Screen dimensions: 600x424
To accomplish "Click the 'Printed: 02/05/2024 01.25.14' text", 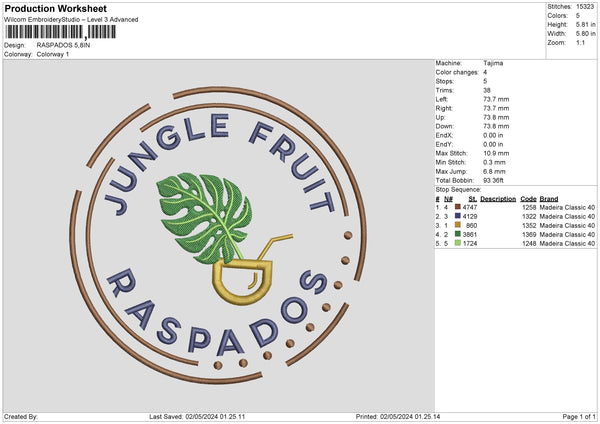I will click(x=398, y=416).
